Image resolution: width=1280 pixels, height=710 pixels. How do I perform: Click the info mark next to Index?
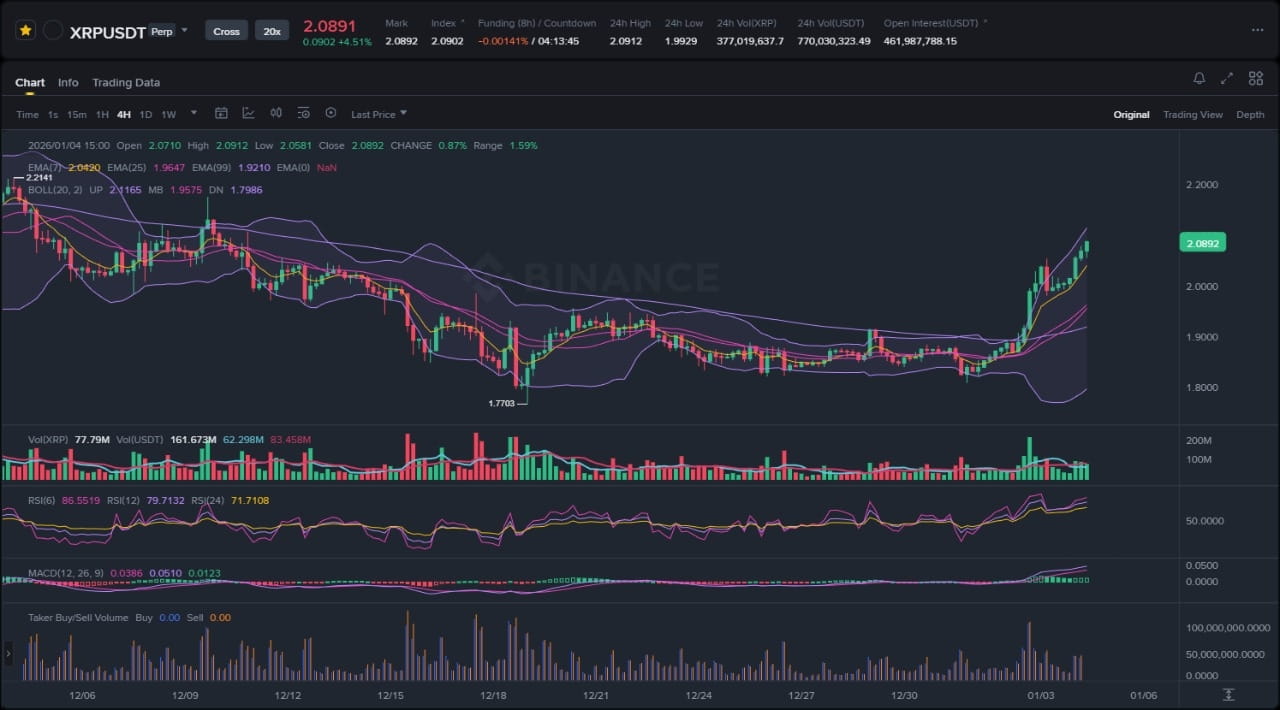coord(462,21)
